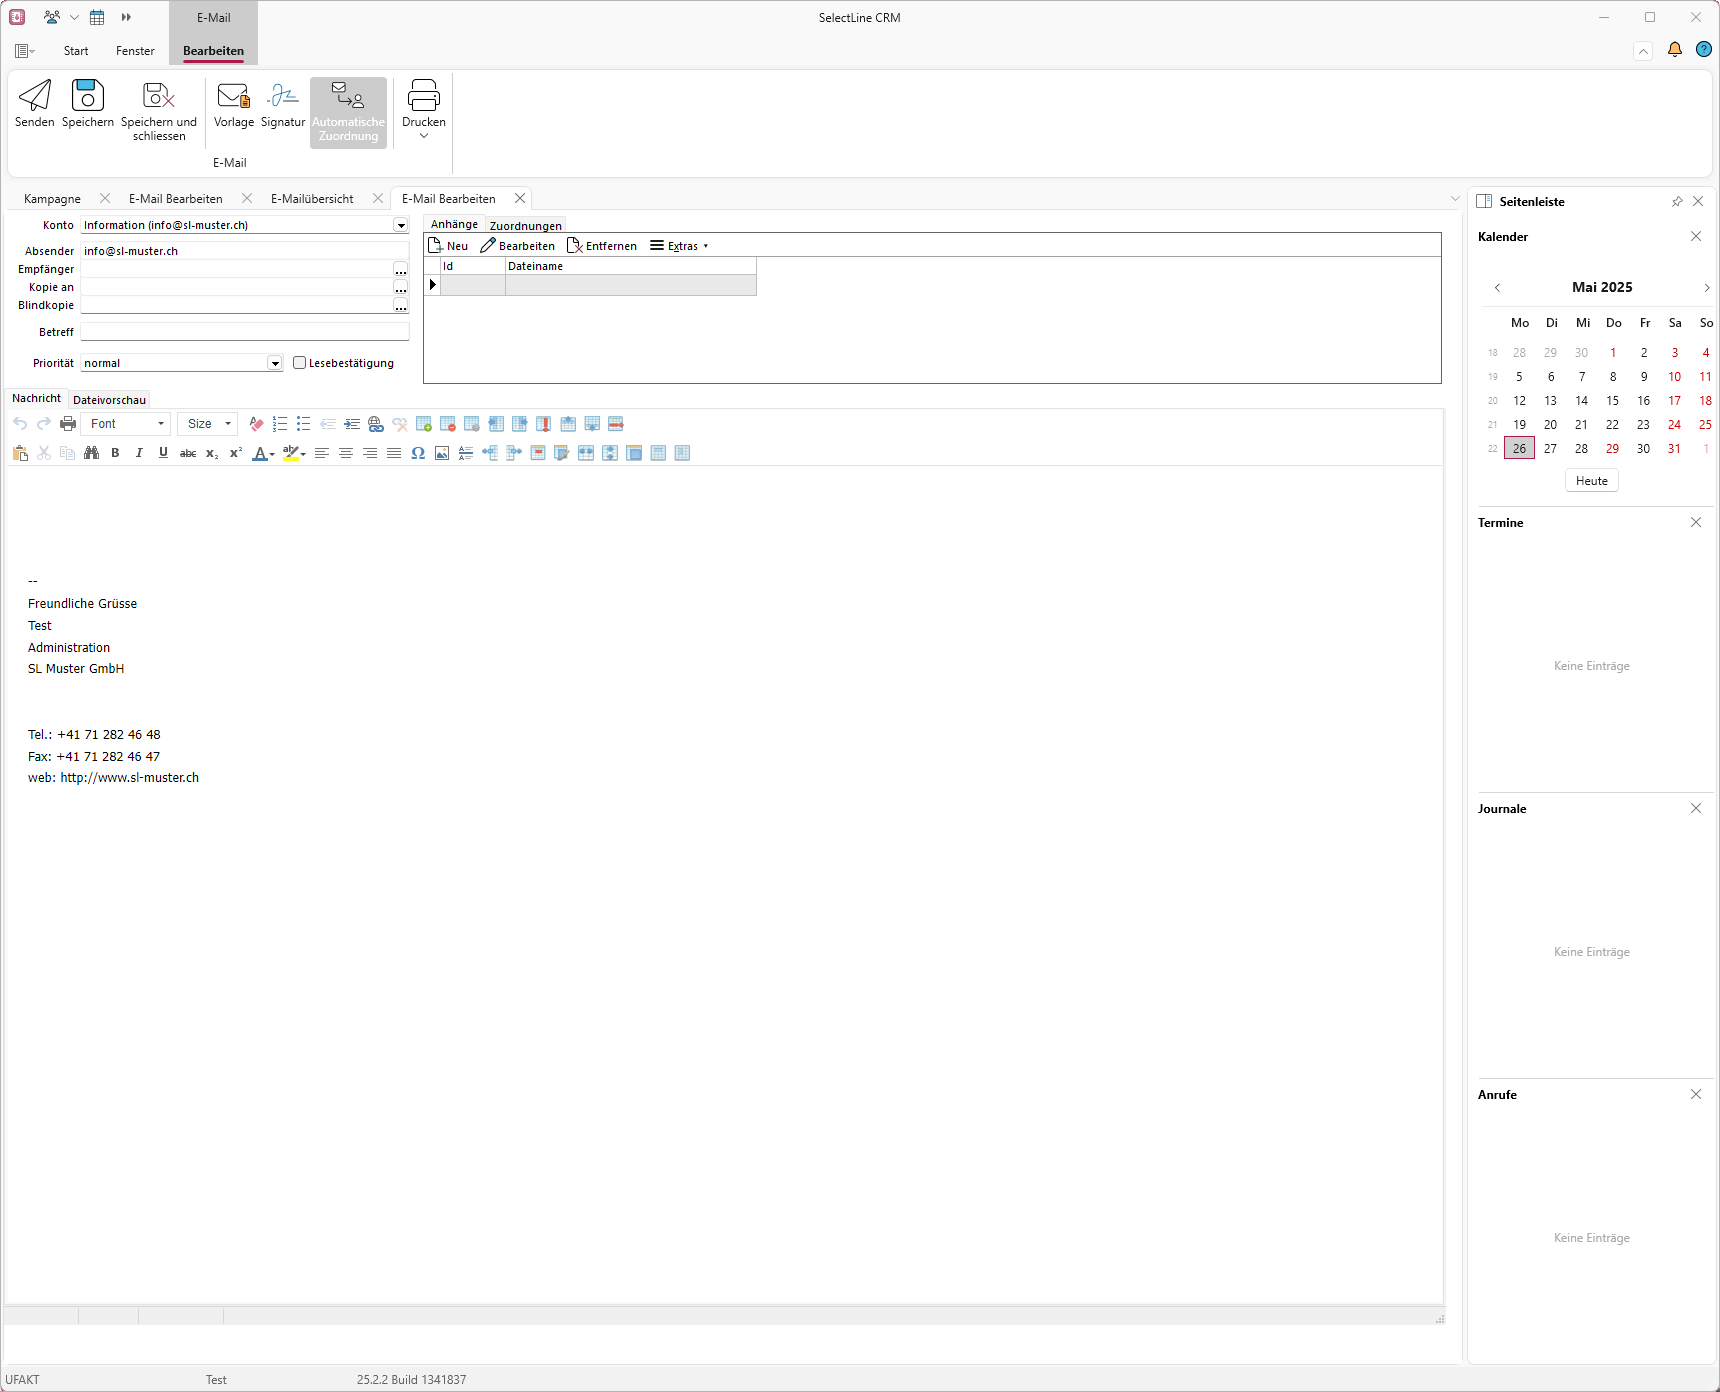Enable the Lesebestätigung checkbox
Viewport: 1720px width, 1392px height.
coord(299,363)
